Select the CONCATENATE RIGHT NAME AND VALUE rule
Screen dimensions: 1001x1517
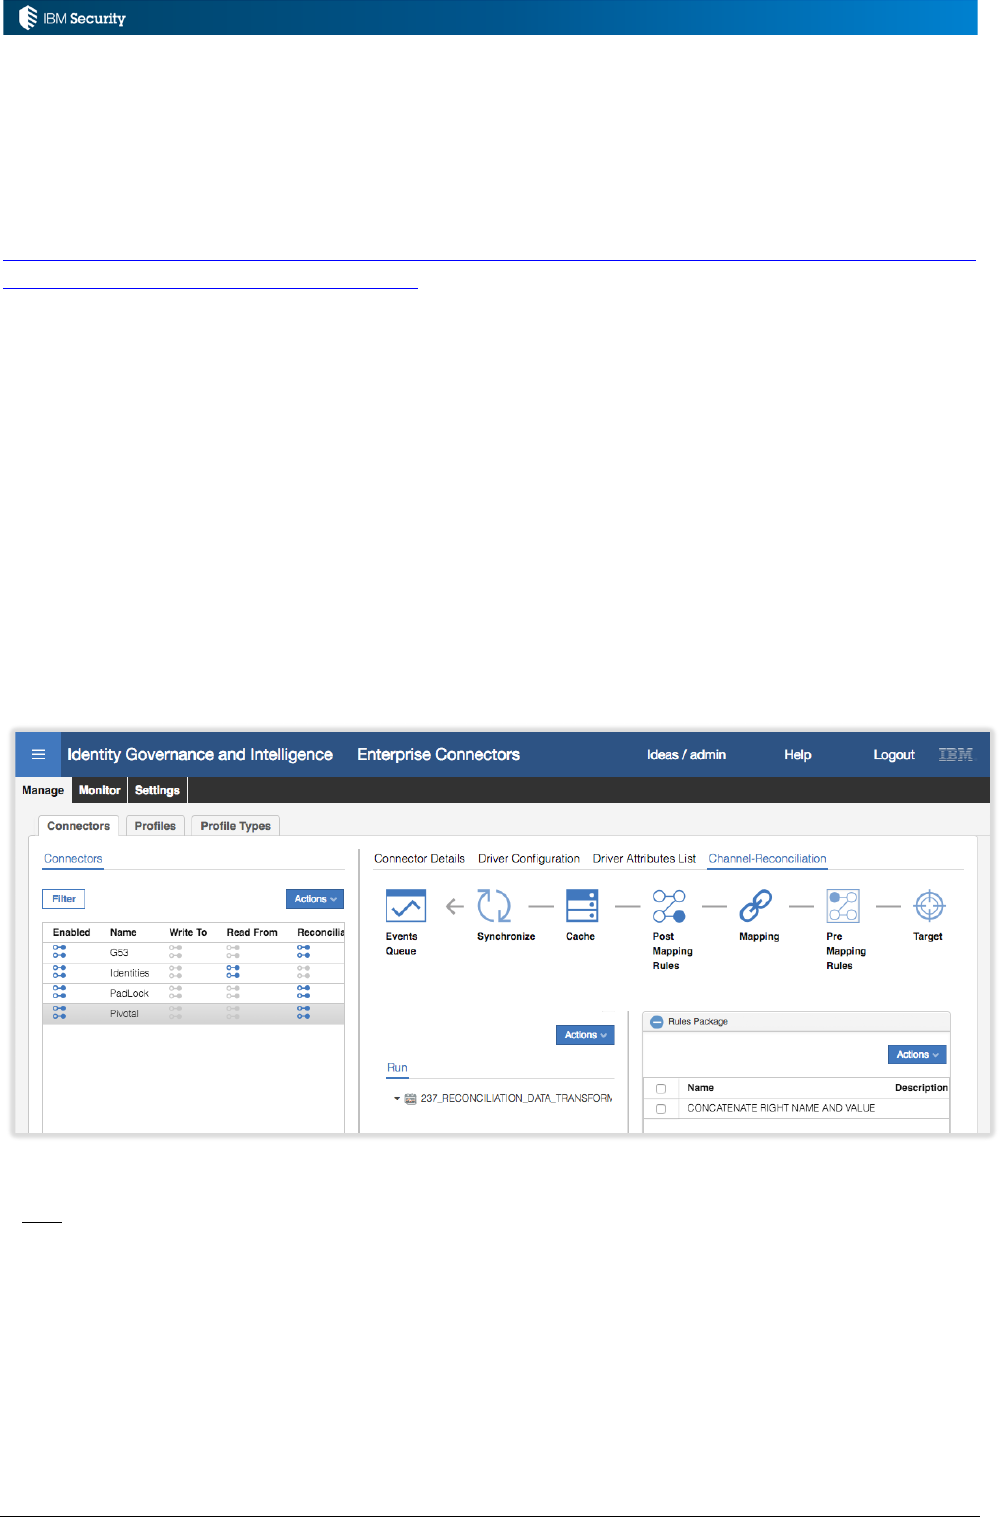(781, 1108)
